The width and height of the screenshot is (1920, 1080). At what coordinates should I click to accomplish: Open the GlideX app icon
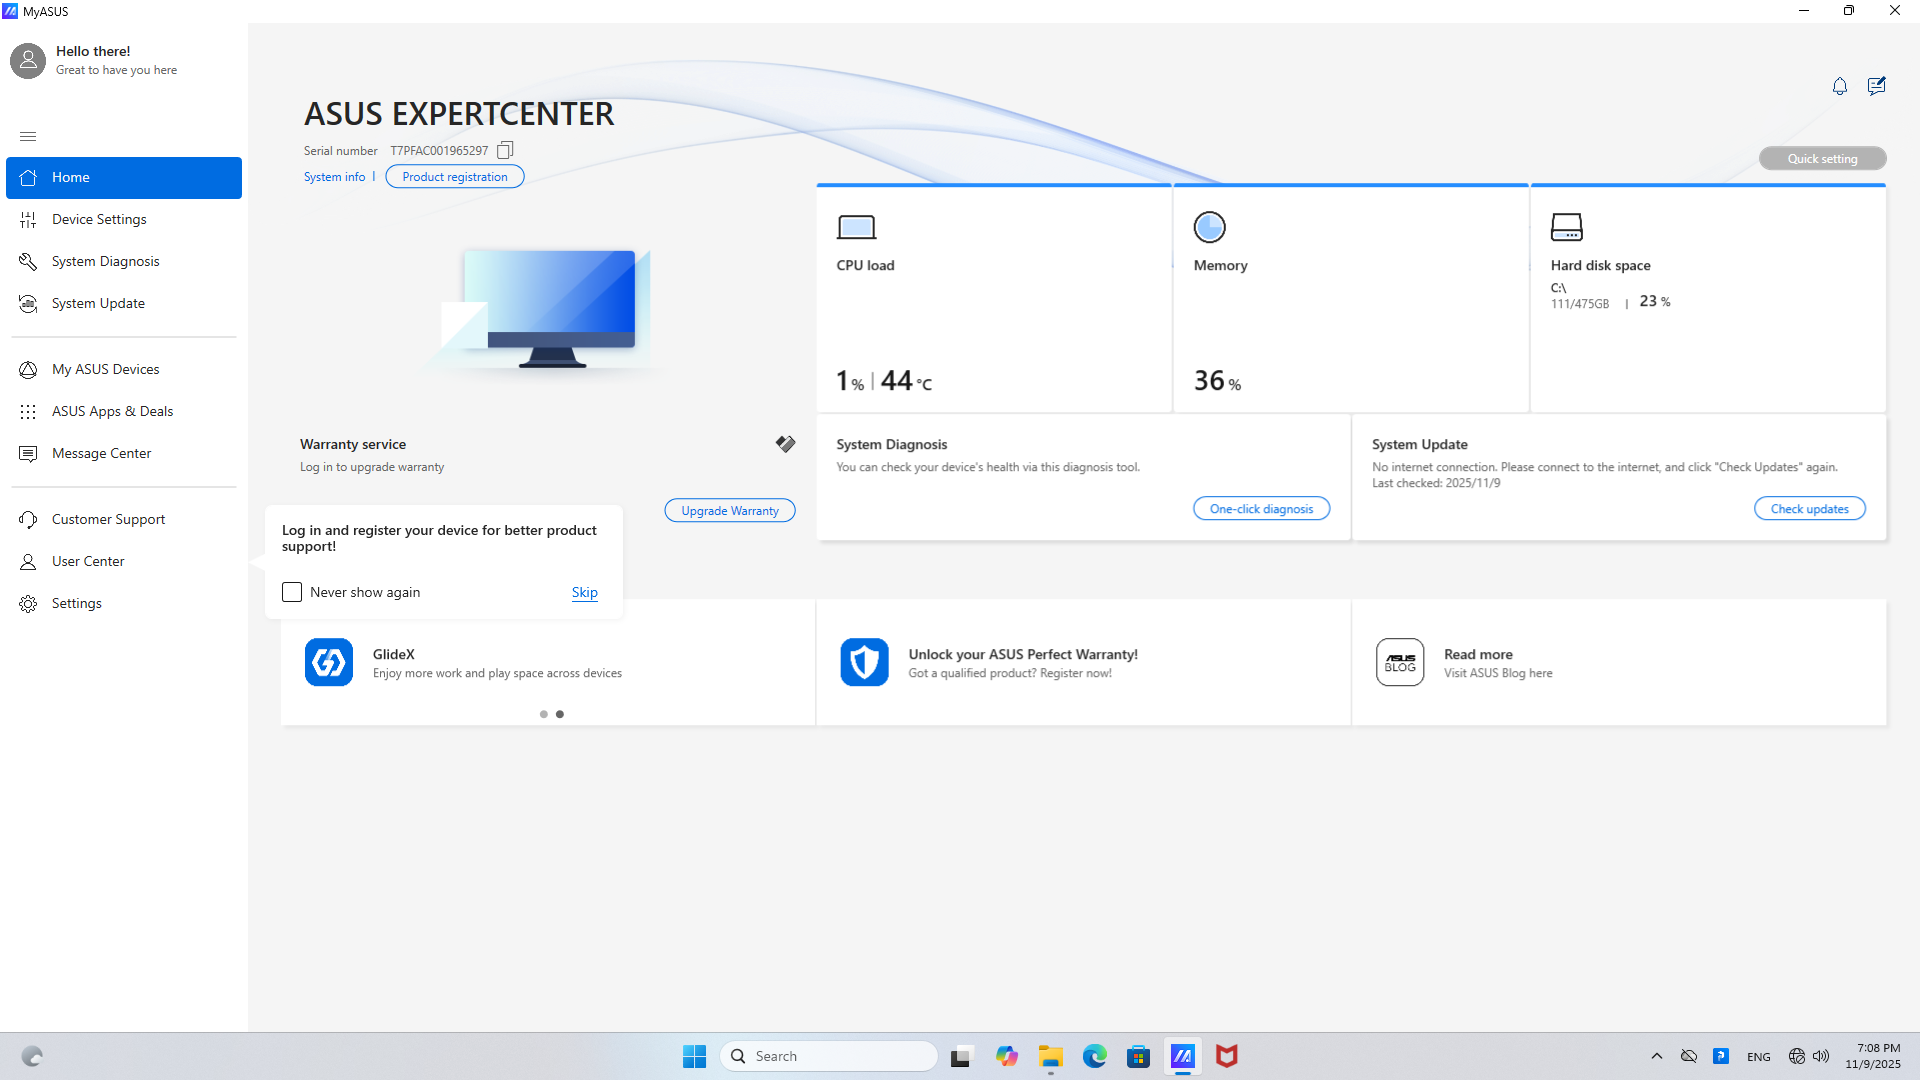pos(329,662)
